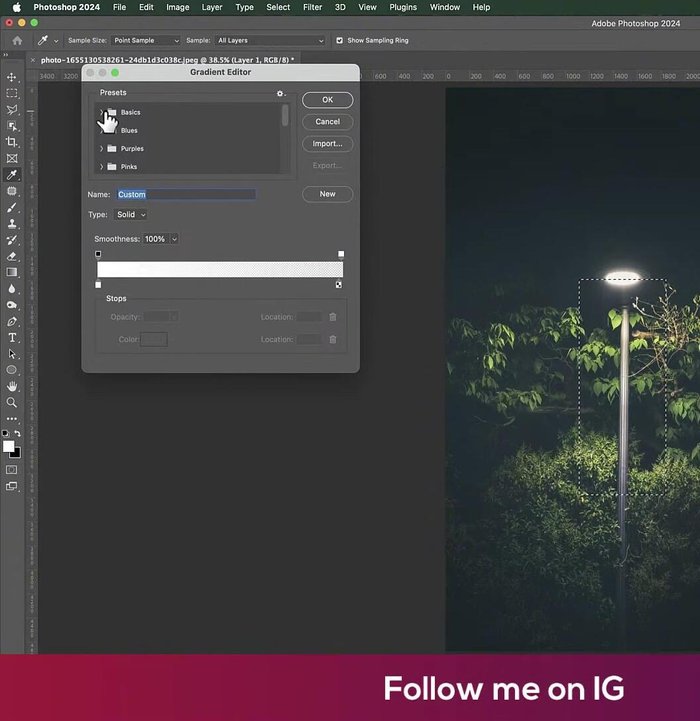700x721 pixels.
Task: Expand the Purples preset folder
Action: 101,149
